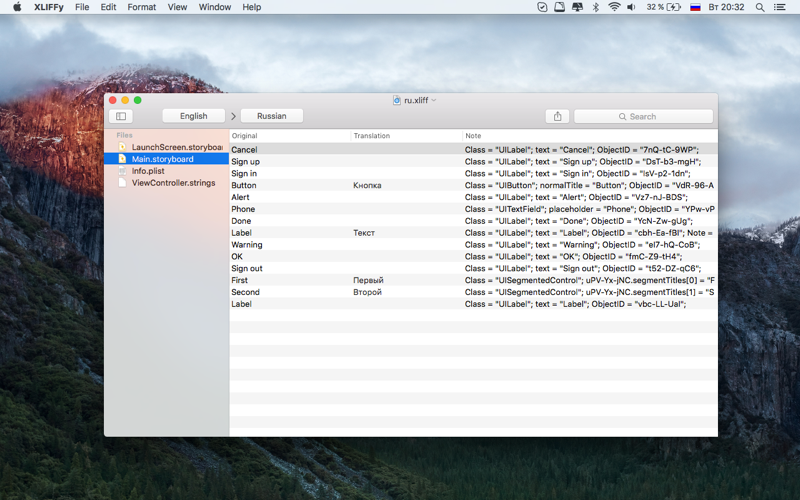Select LaunchScreen.storyboard in the Files list
800x500 pixels.
166,147
